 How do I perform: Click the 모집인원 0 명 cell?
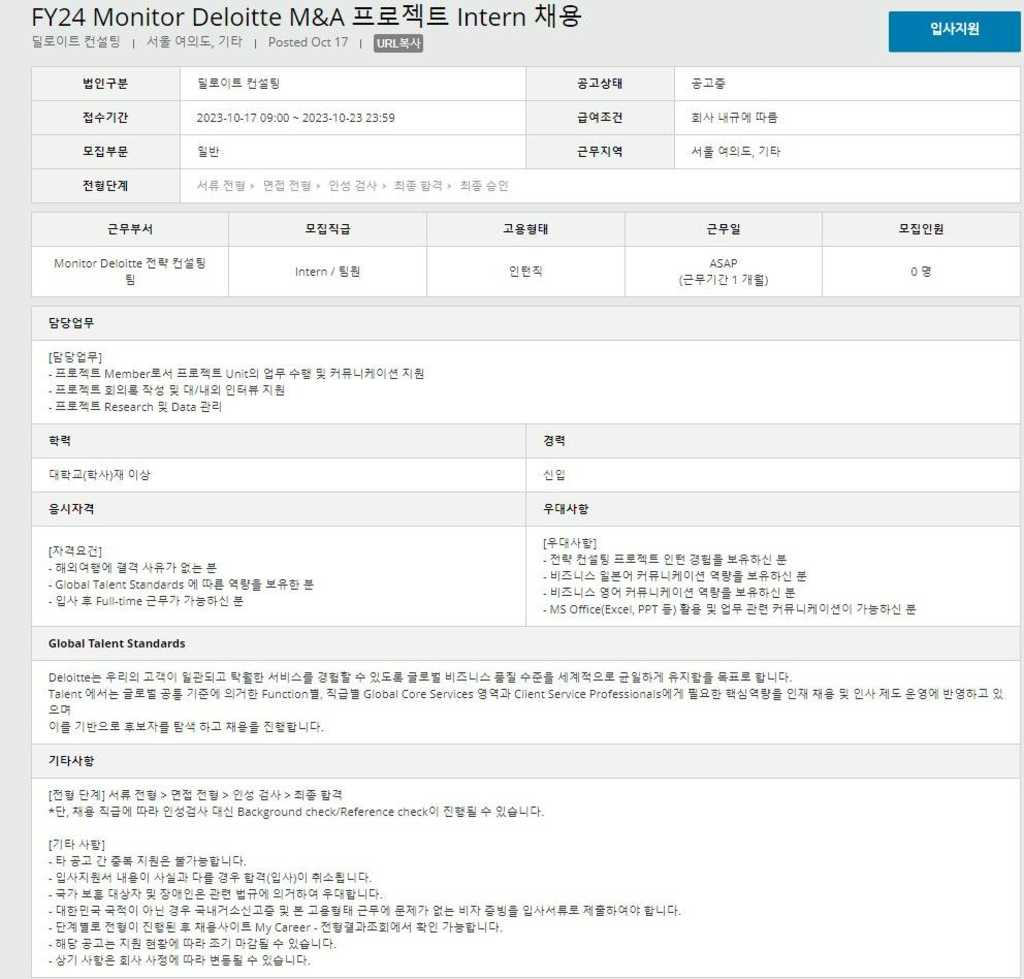pos(921,270)
